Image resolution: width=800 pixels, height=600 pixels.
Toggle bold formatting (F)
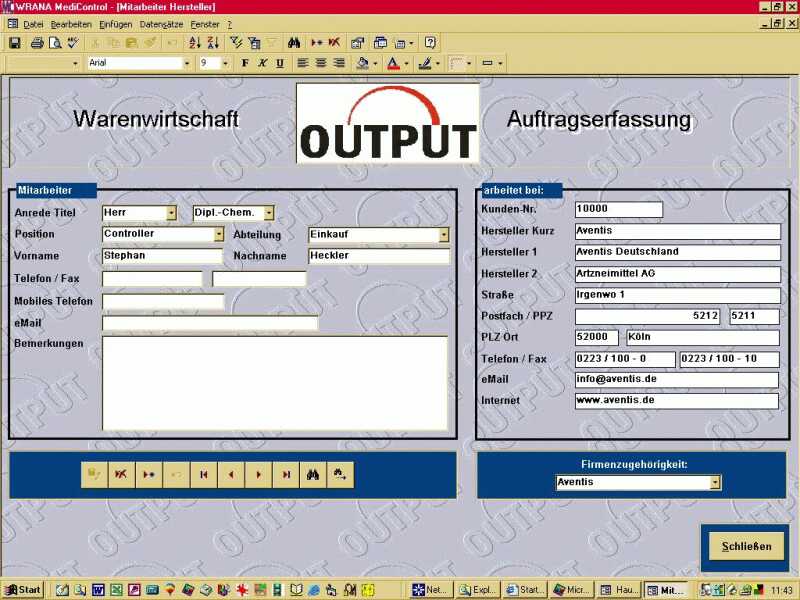(245, 63)
